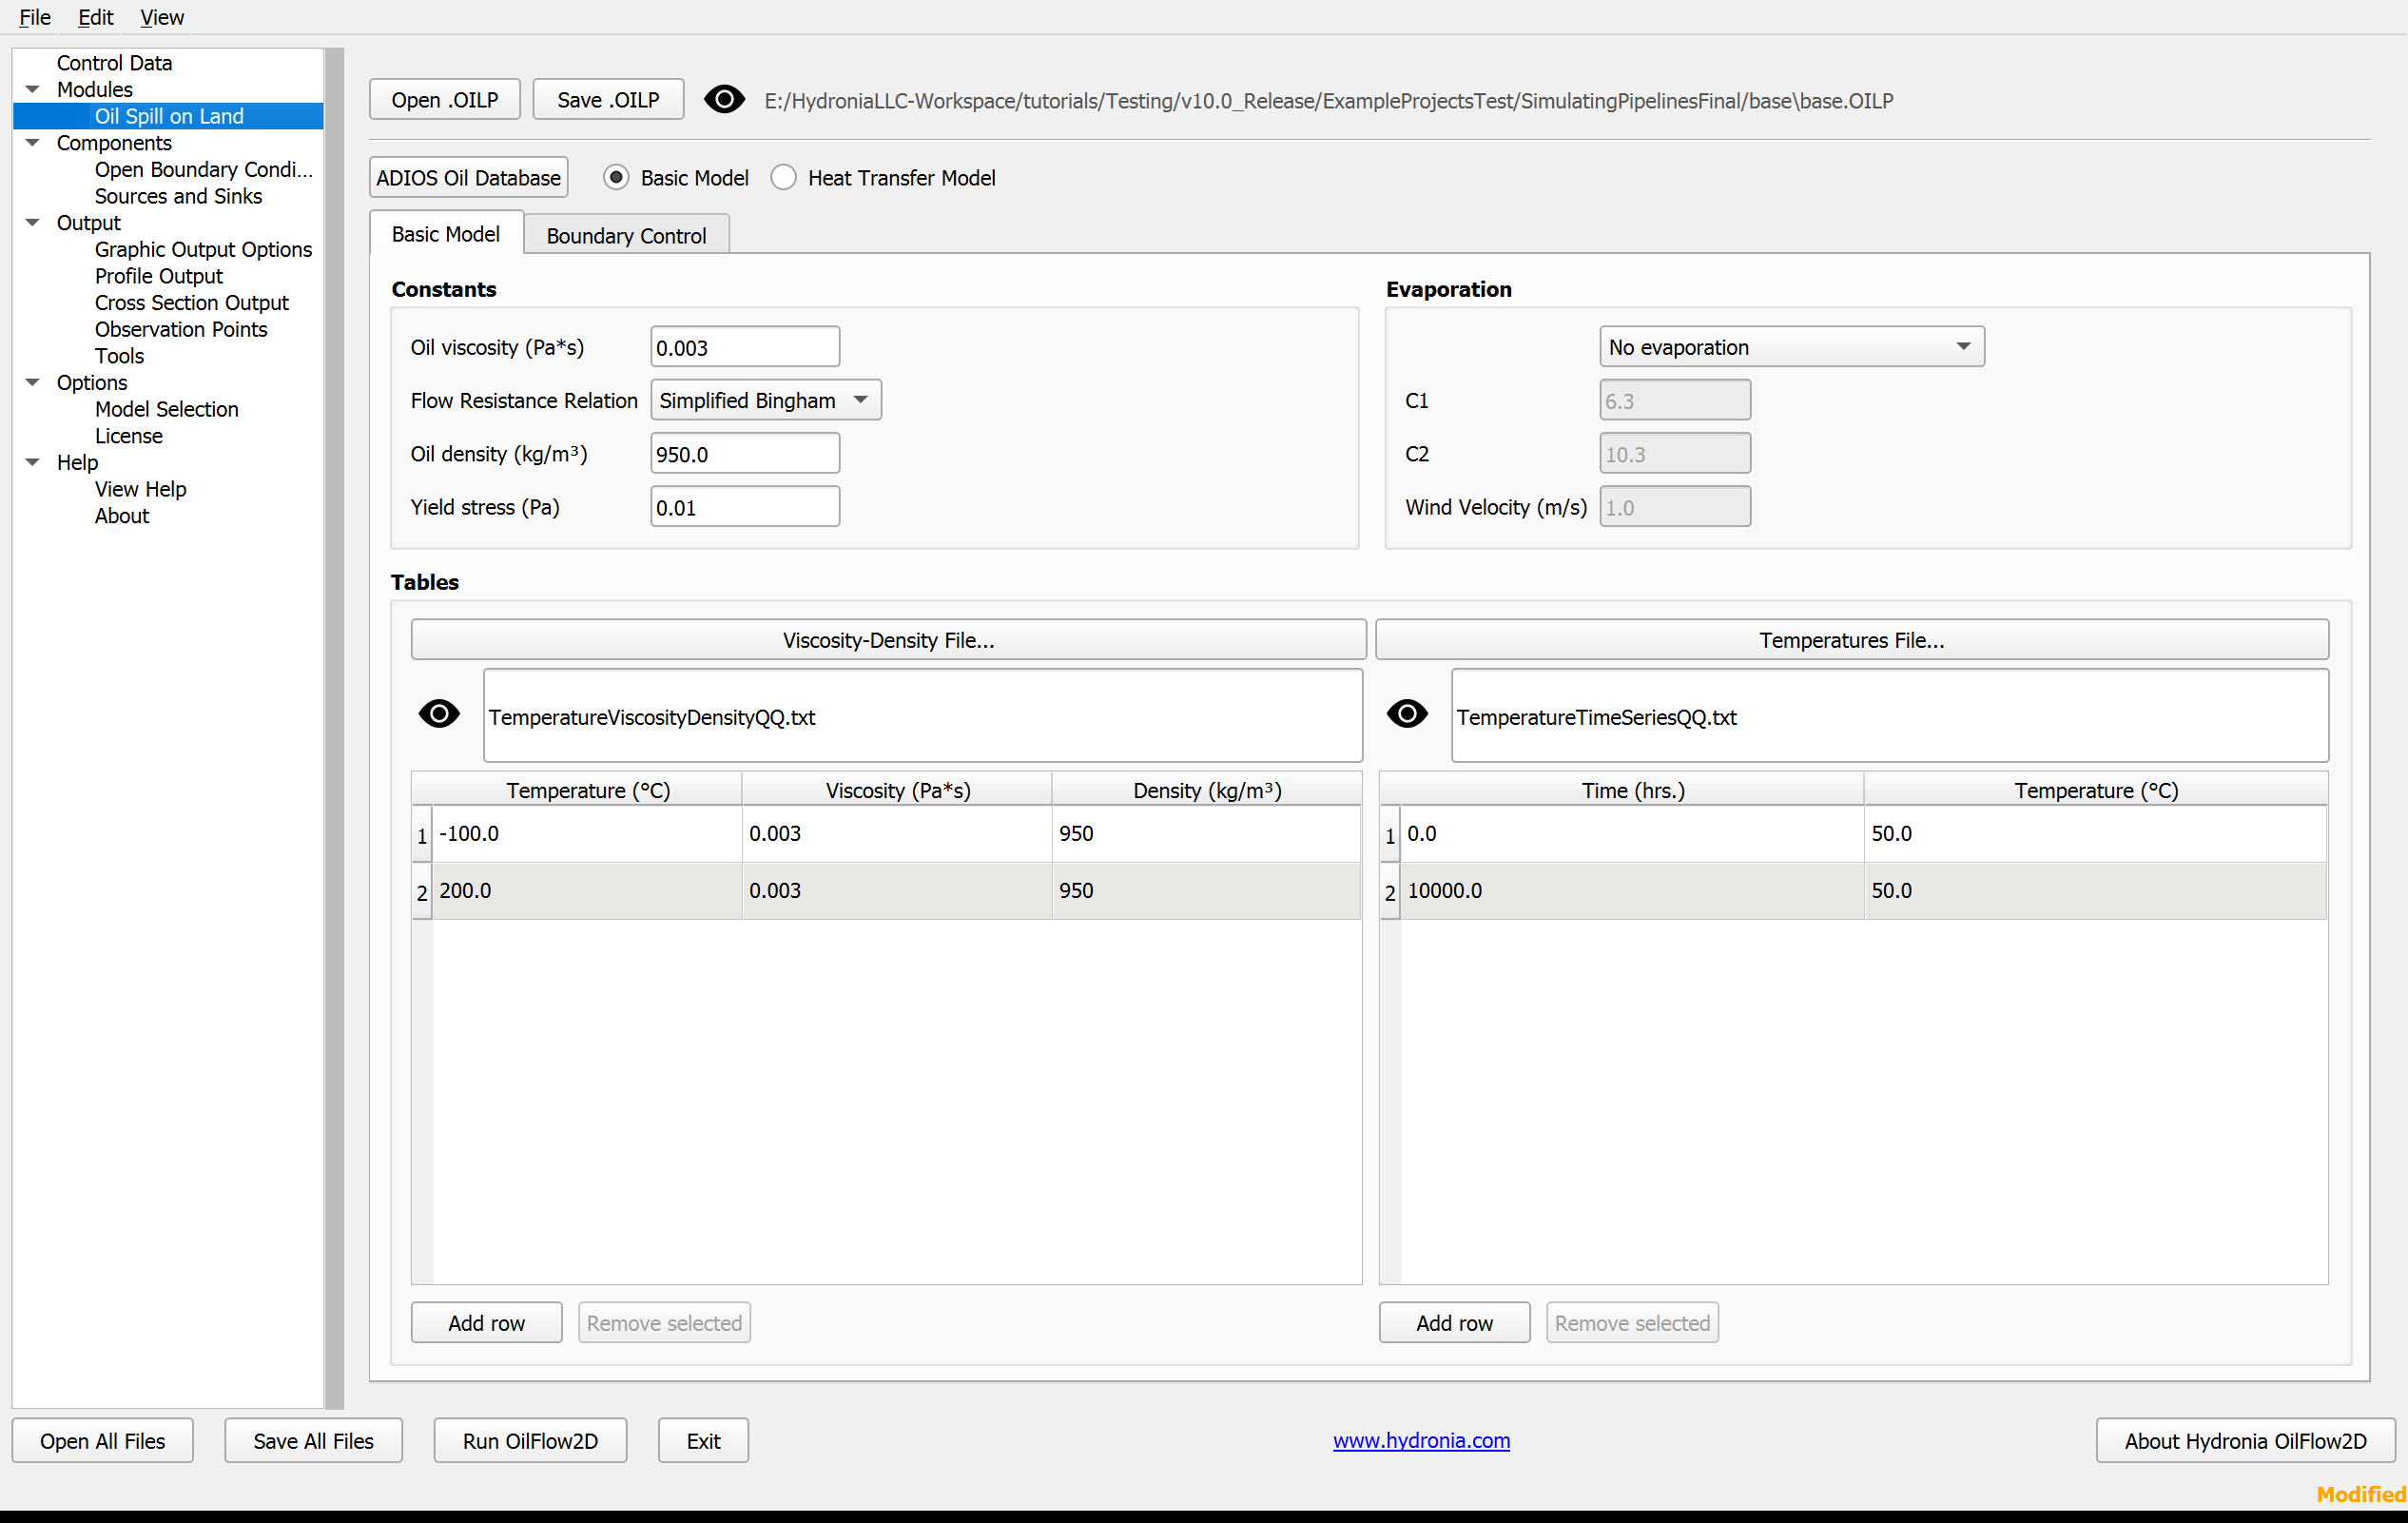The height and width of the screenshot is (1523, 2408).
Task: Click the Open .OILP button
Action: (x=445, y=100)
